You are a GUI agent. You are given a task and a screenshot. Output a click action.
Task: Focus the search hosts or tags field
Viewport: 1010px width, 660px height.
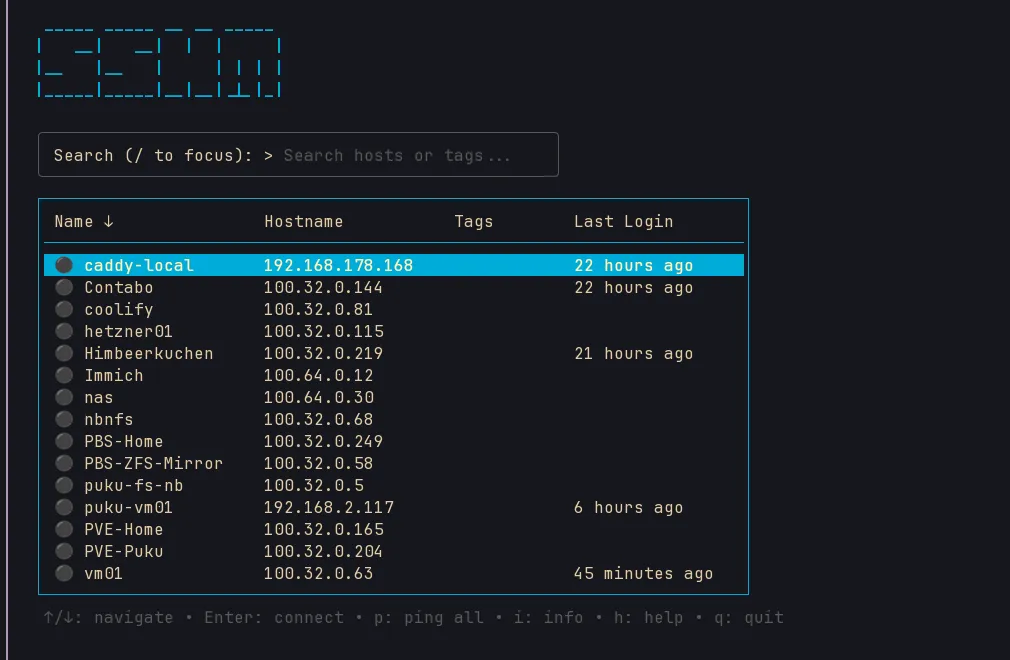pos(398,155)
